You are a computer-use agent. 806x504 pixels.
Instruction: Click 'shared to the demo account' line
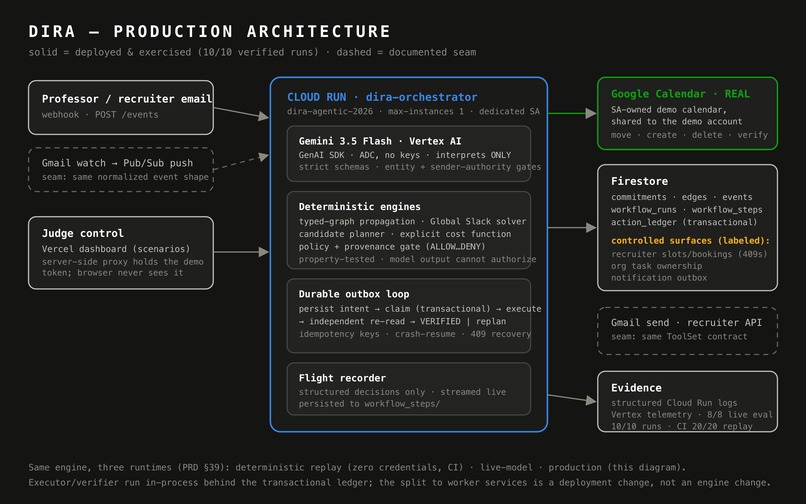(x=676, y=121)
